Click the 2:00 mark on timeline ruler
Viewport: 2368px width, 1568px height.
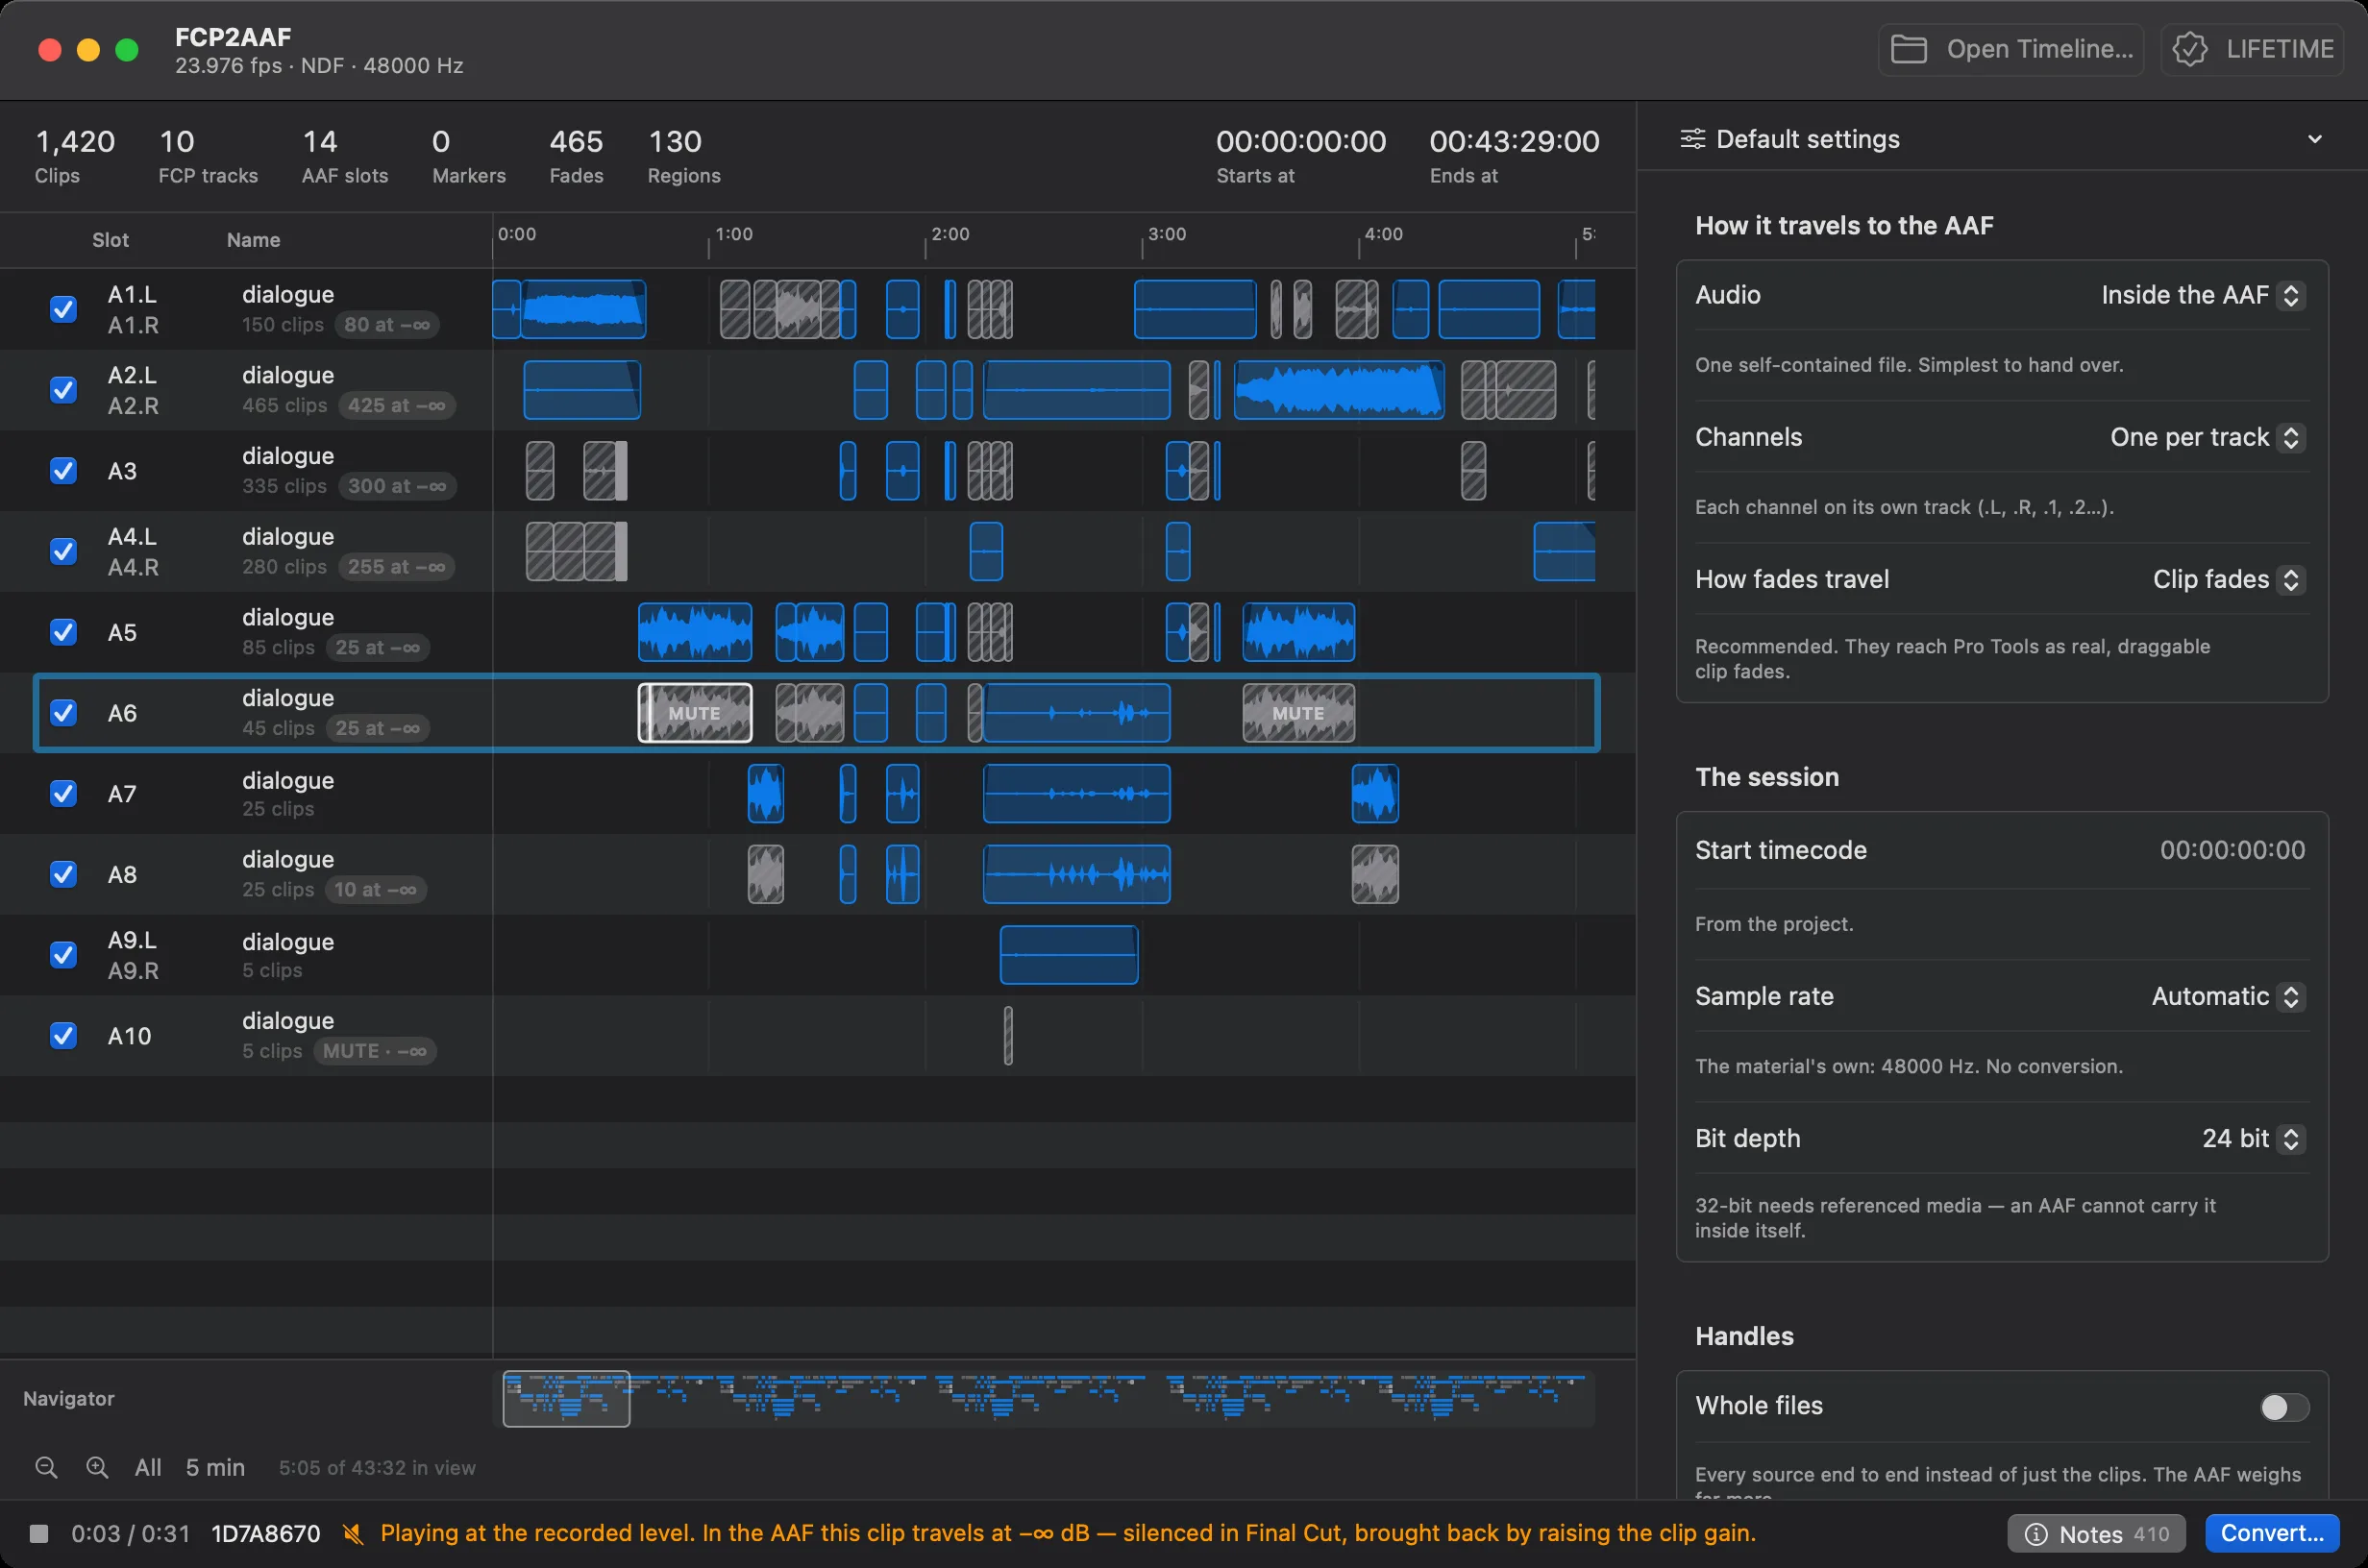pyautogui.click(x=950, y=234)
